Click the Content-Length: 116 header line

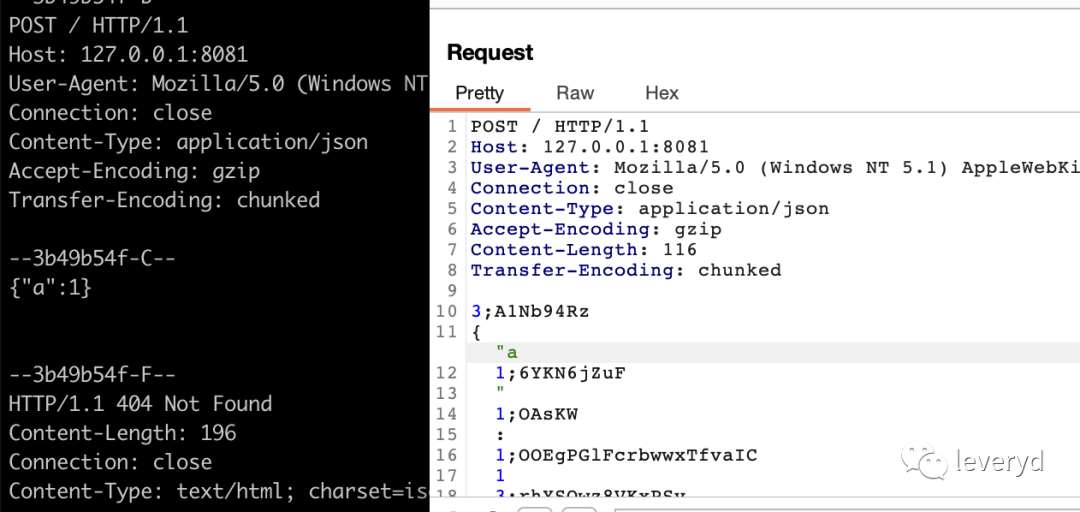point(584,249)
